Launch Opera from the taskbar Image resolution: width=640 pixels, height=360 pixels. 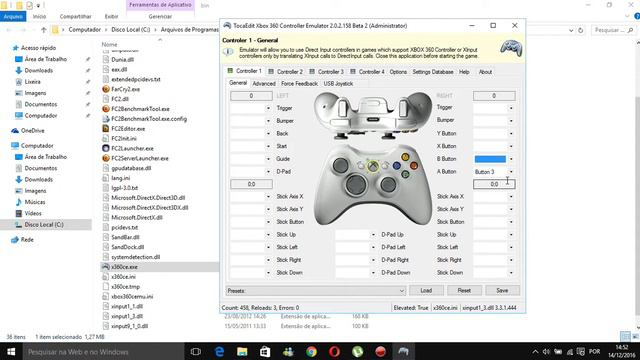tap(334, 351)
